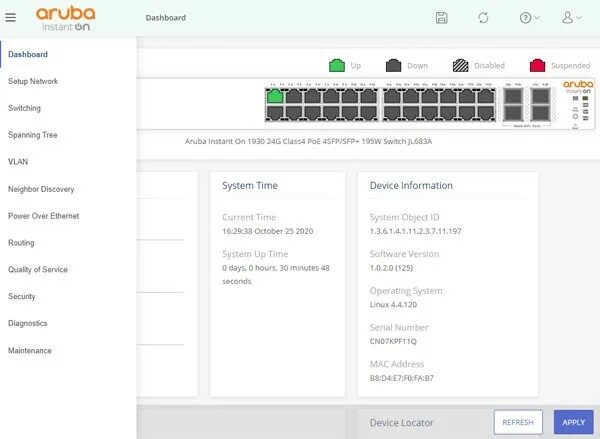Click the green Up legend port icon

337,65
